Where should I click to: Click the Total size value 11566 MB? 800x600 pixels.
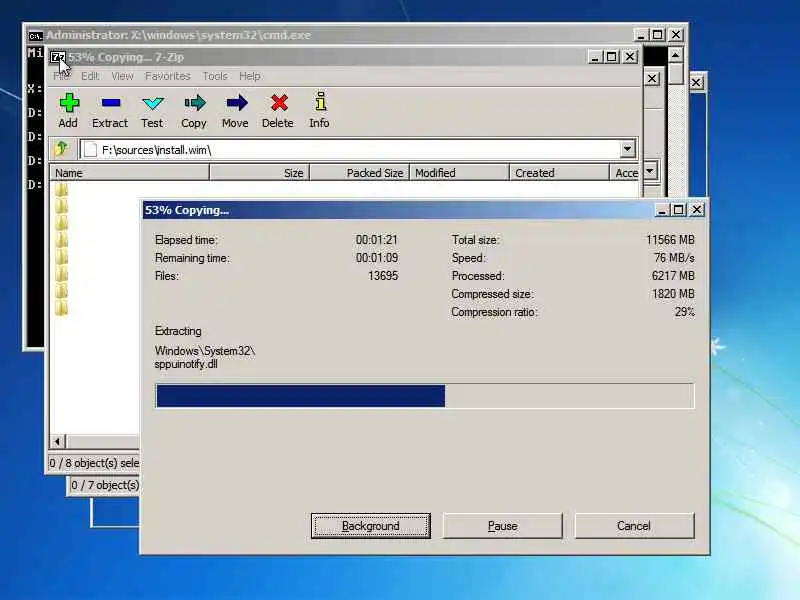point(670,239)
